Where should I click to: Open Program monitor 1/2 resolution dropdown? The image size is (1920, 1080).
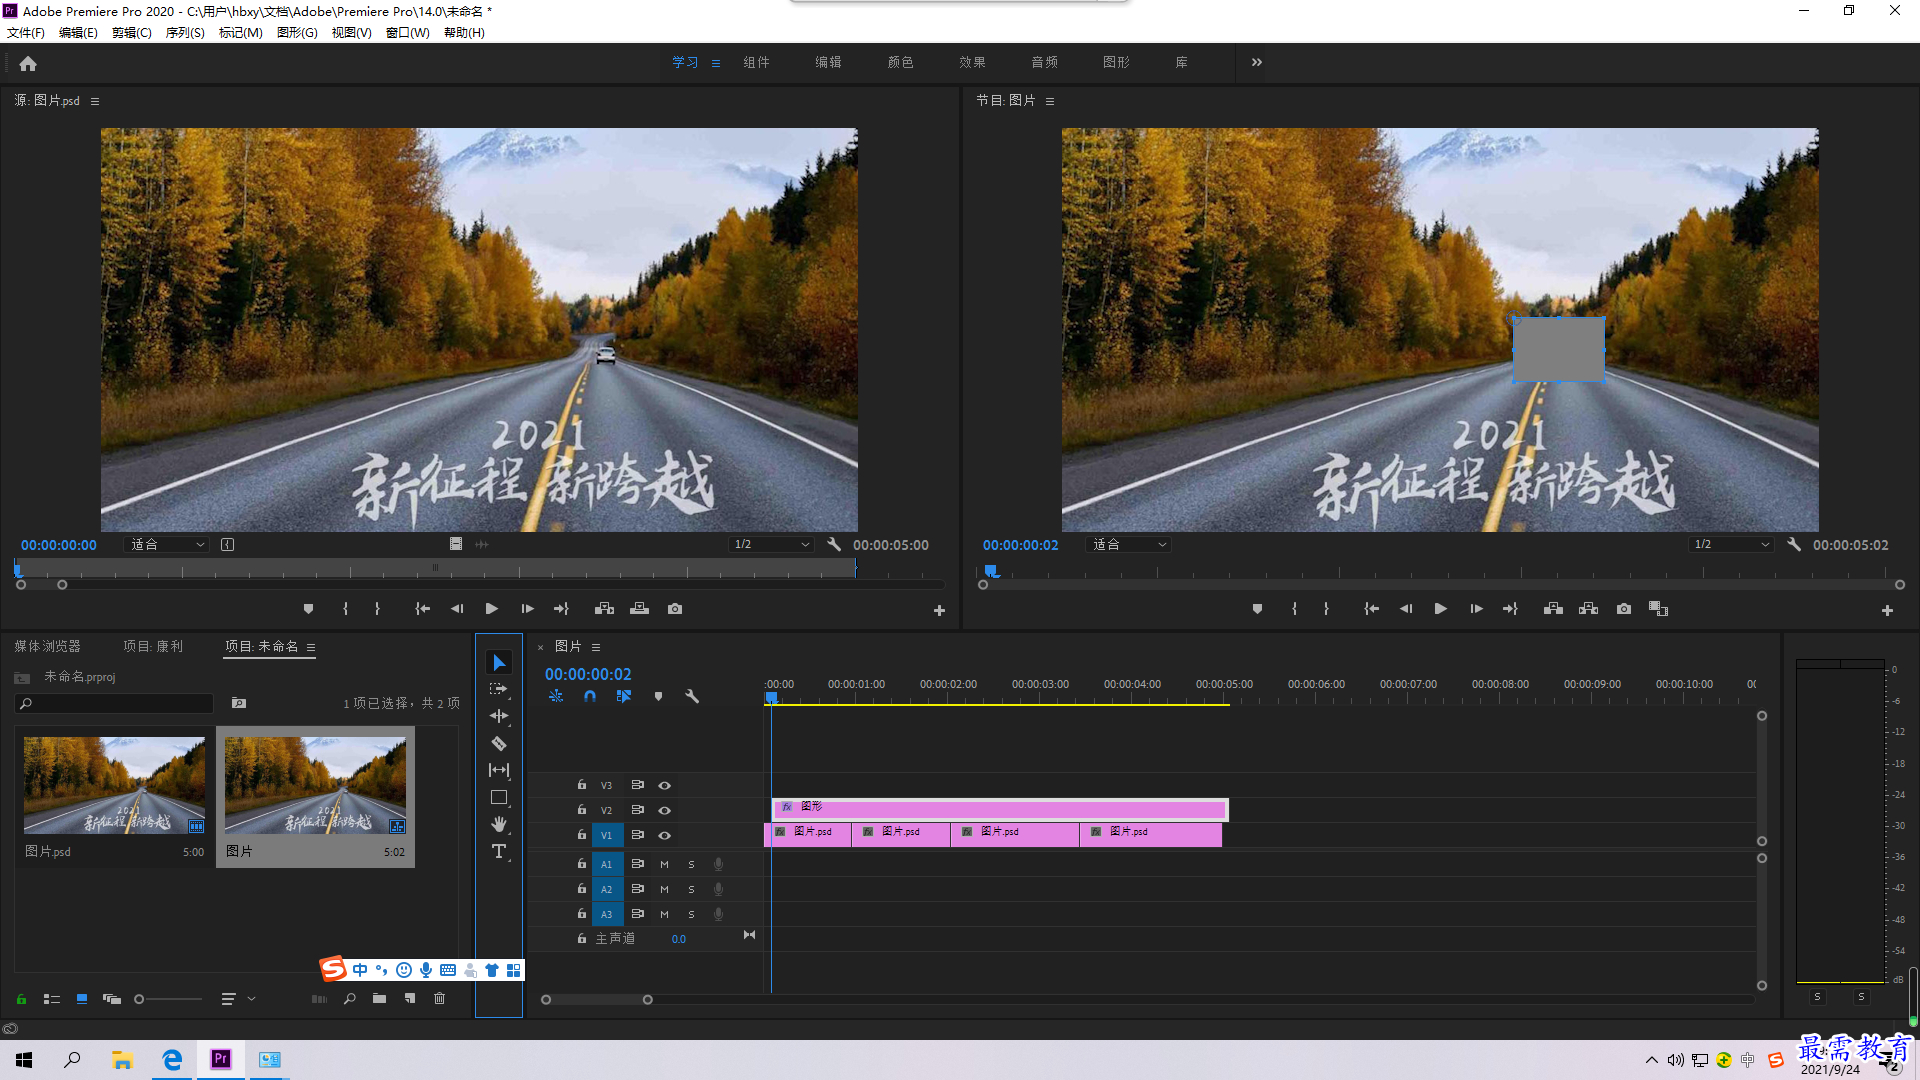[x=1731, y=545]
